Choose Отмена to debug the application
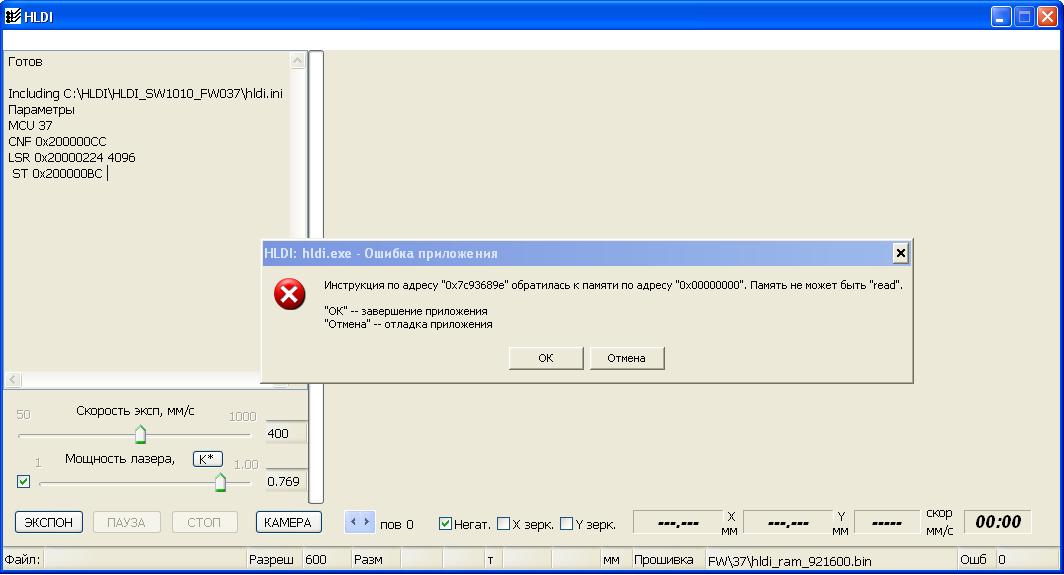This screenshot has height=575, width=1064. [x=626, y=358]
